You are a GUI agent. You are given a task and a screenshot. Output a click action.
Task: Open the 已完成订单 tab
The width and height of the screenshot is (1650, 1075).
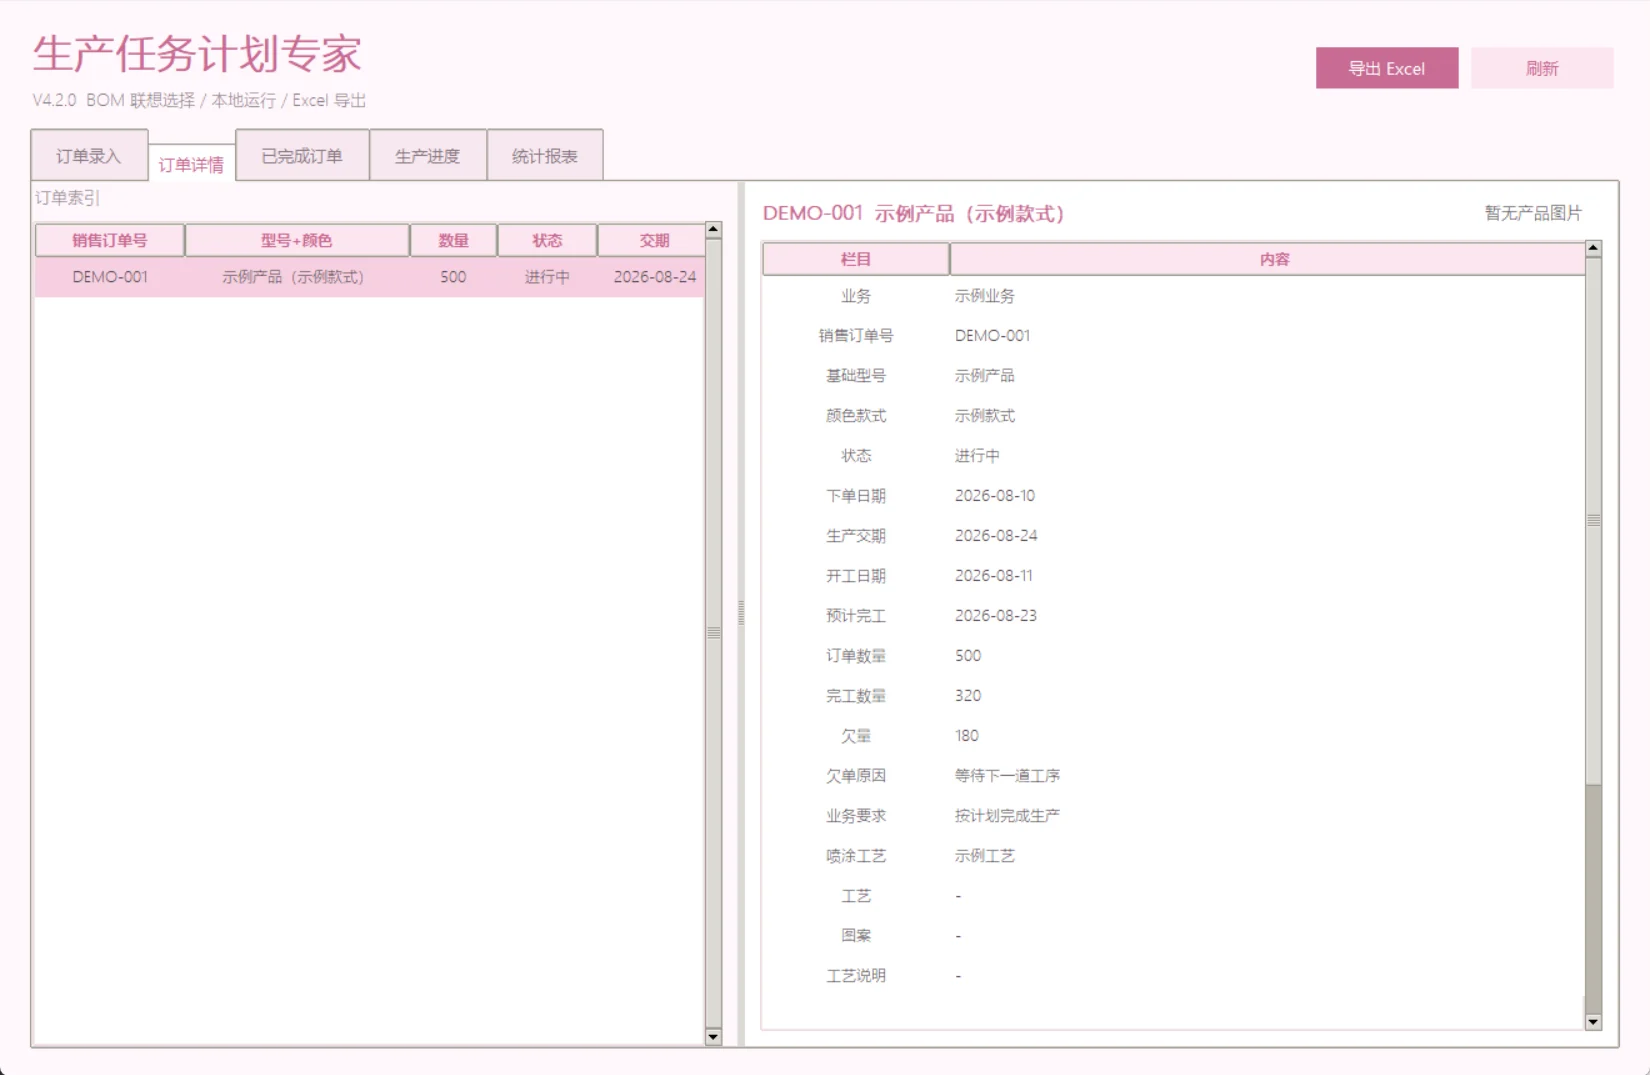(x=302, y=156)
